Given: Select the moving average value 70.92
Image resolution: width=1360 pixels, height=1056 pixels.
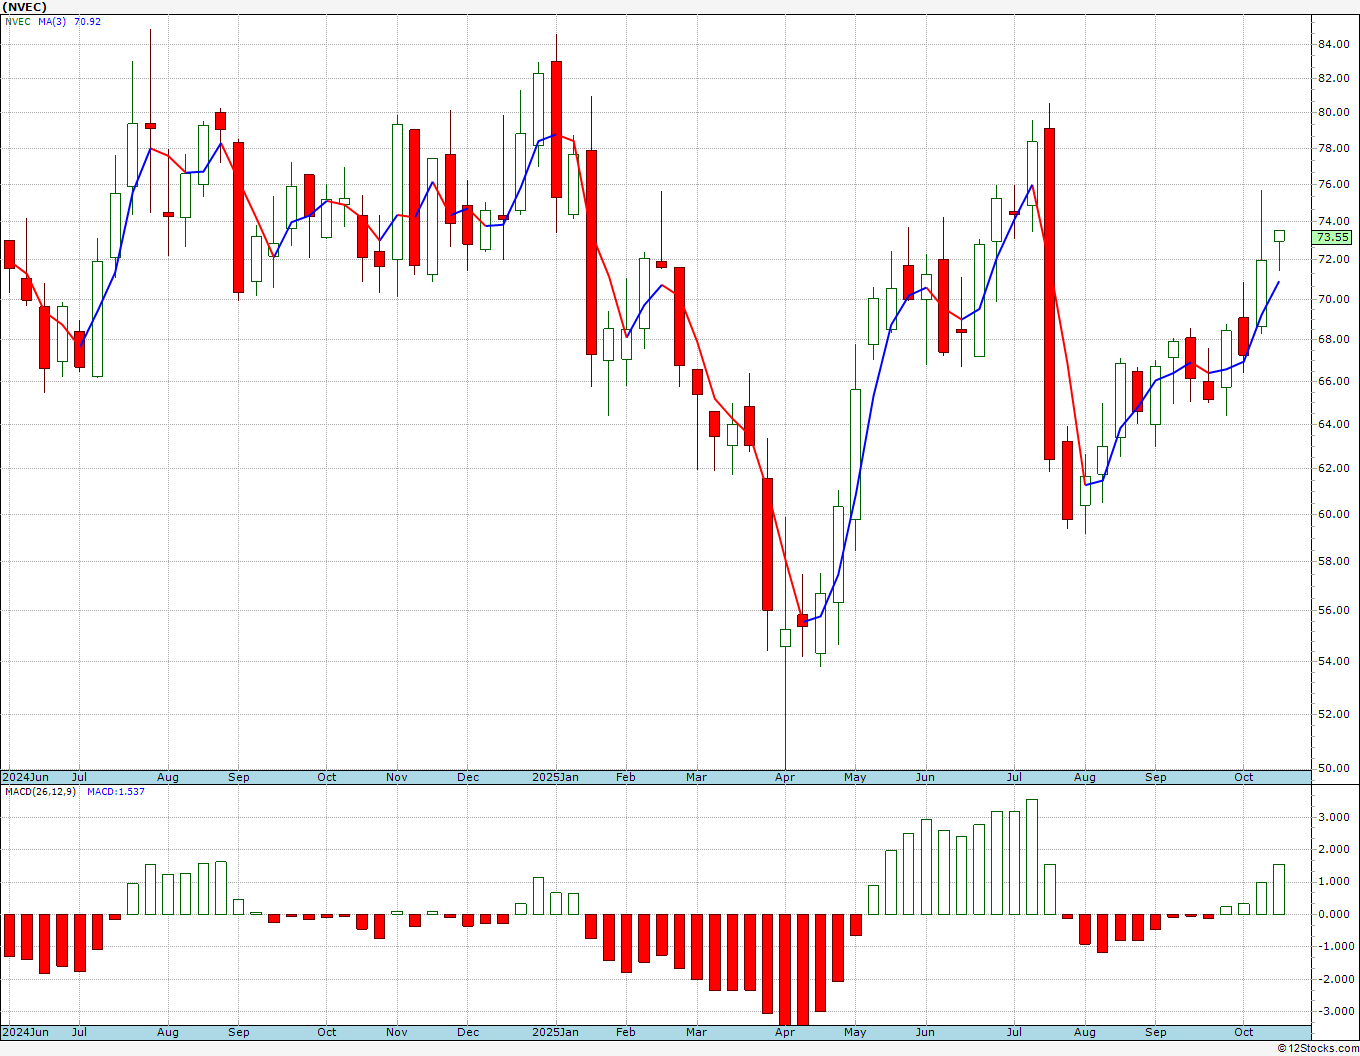Looking at the screenshot, I should click(88, 22).
